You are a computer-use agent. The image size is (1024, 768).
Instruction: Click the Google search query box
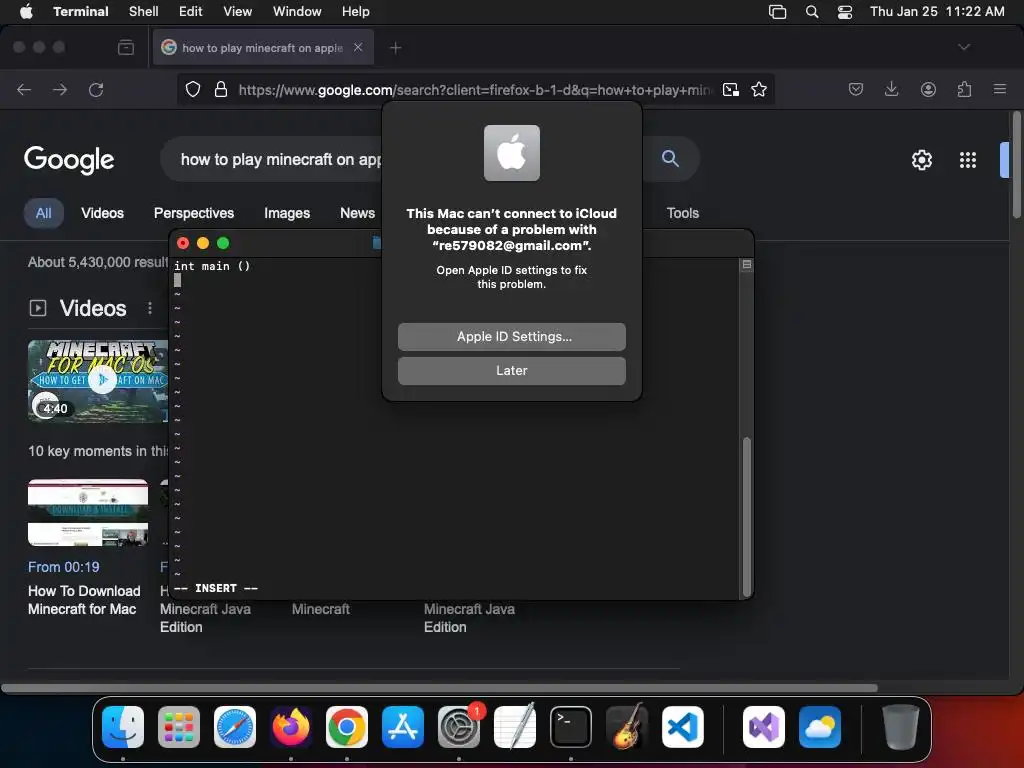[x=281, y=159]
